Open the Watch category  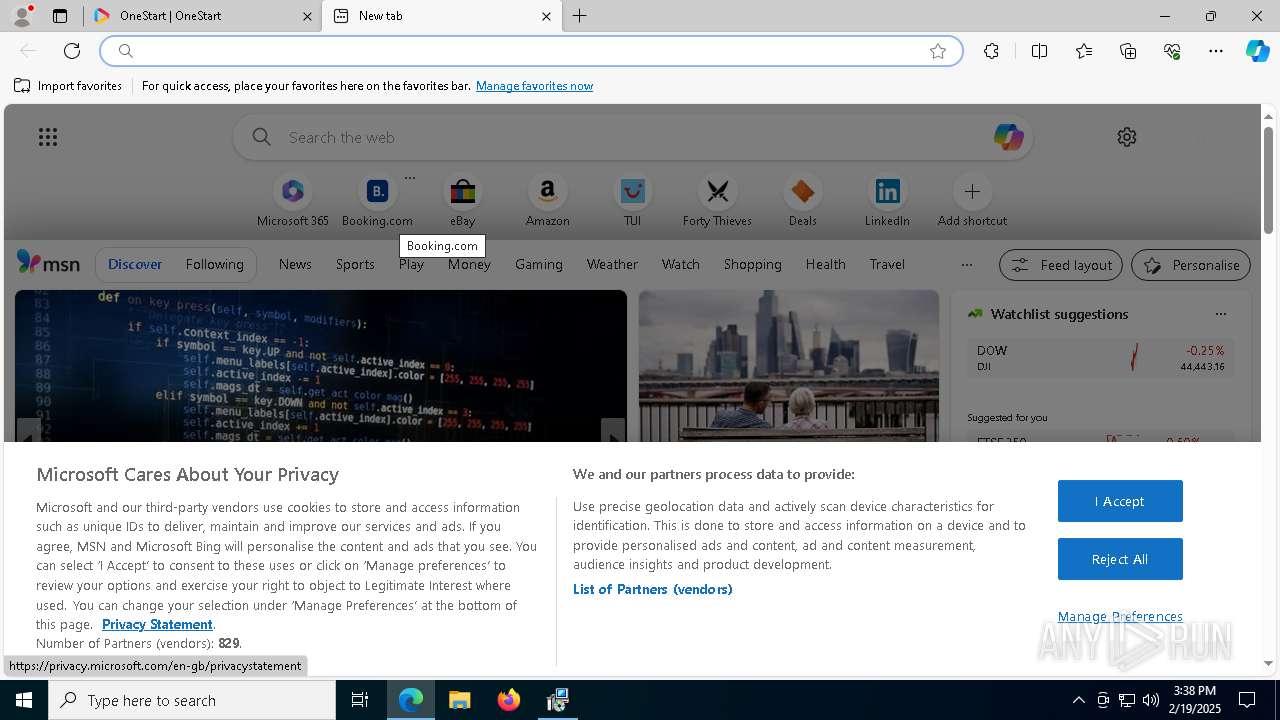click(x=680, y=264)
